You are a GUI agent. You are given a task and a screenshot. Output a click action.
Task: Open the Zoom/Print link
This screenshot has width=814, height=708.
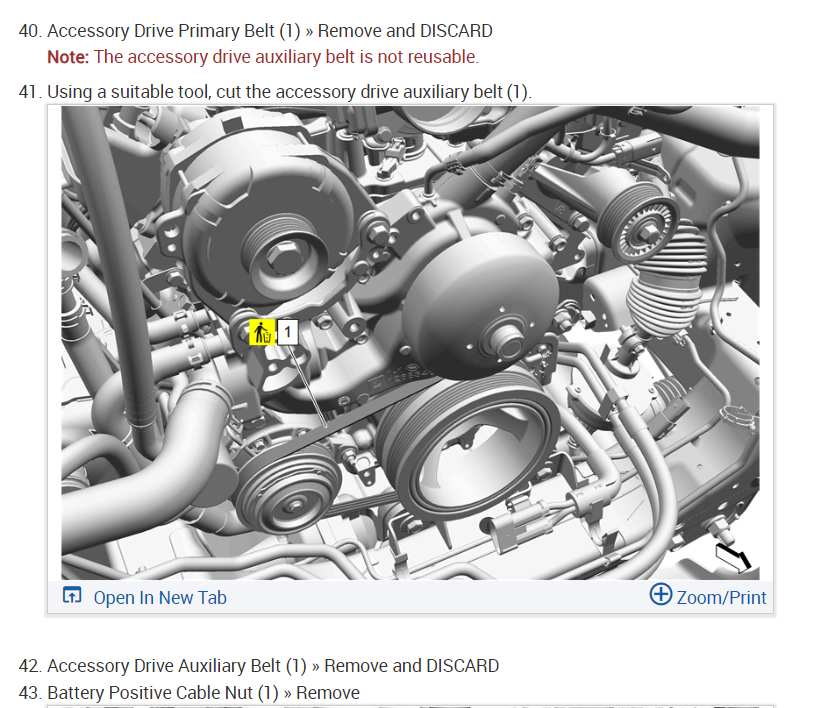721,597
